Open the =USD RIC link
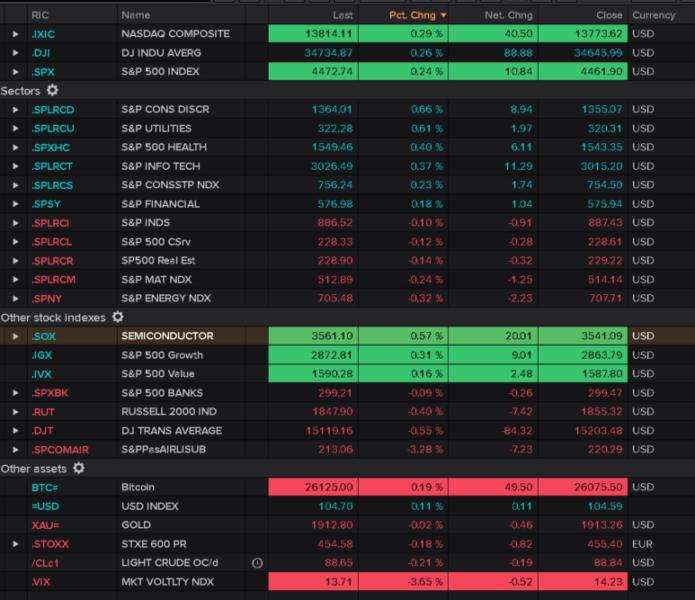 coord(45,506)
